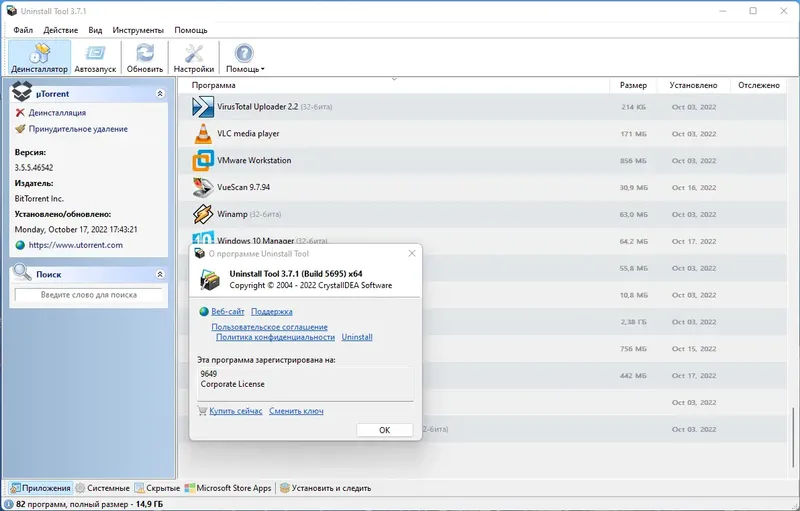Select the VirusTotal Uploader 2.2 icon
Image resolution: width=800 pixels, height=511 pixels.
(x=203, y=107)
